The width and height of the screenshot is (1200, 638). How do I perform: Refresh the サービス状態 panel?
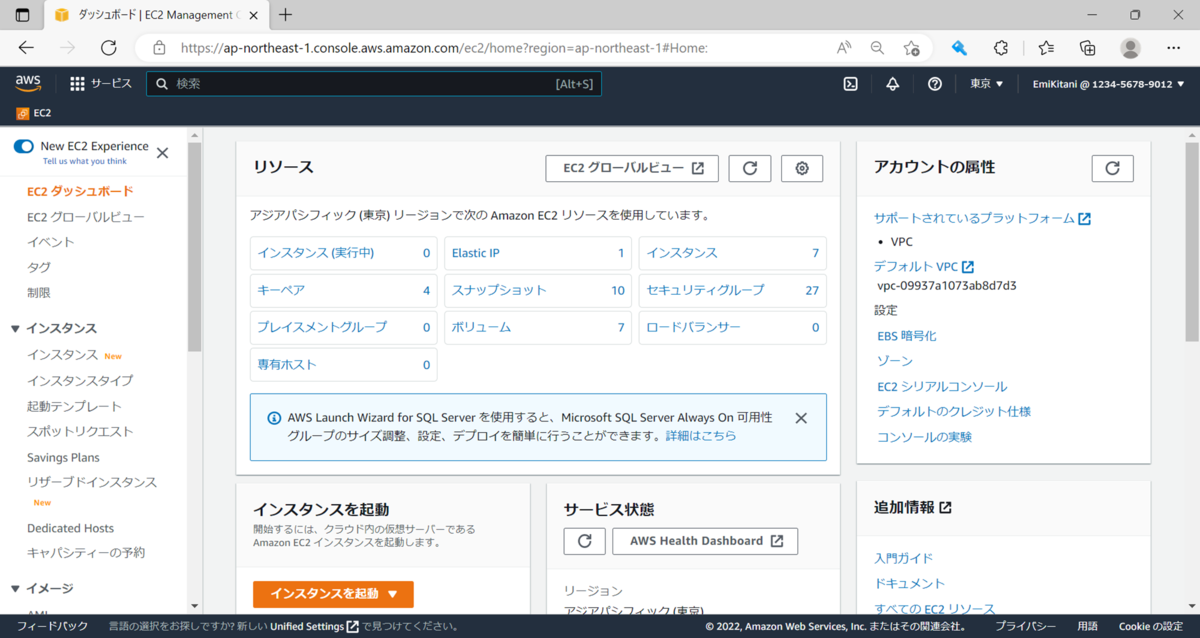click(x=585, y=541)
